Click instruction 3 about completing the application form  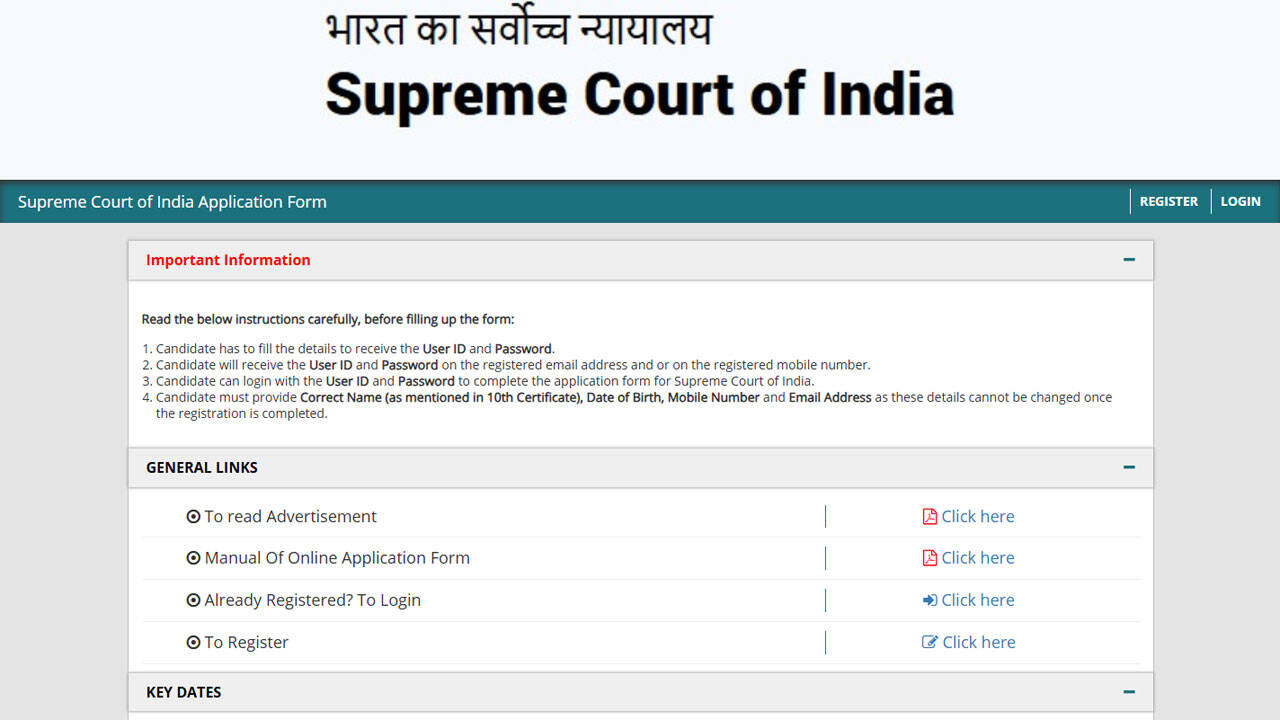point(478,381)
